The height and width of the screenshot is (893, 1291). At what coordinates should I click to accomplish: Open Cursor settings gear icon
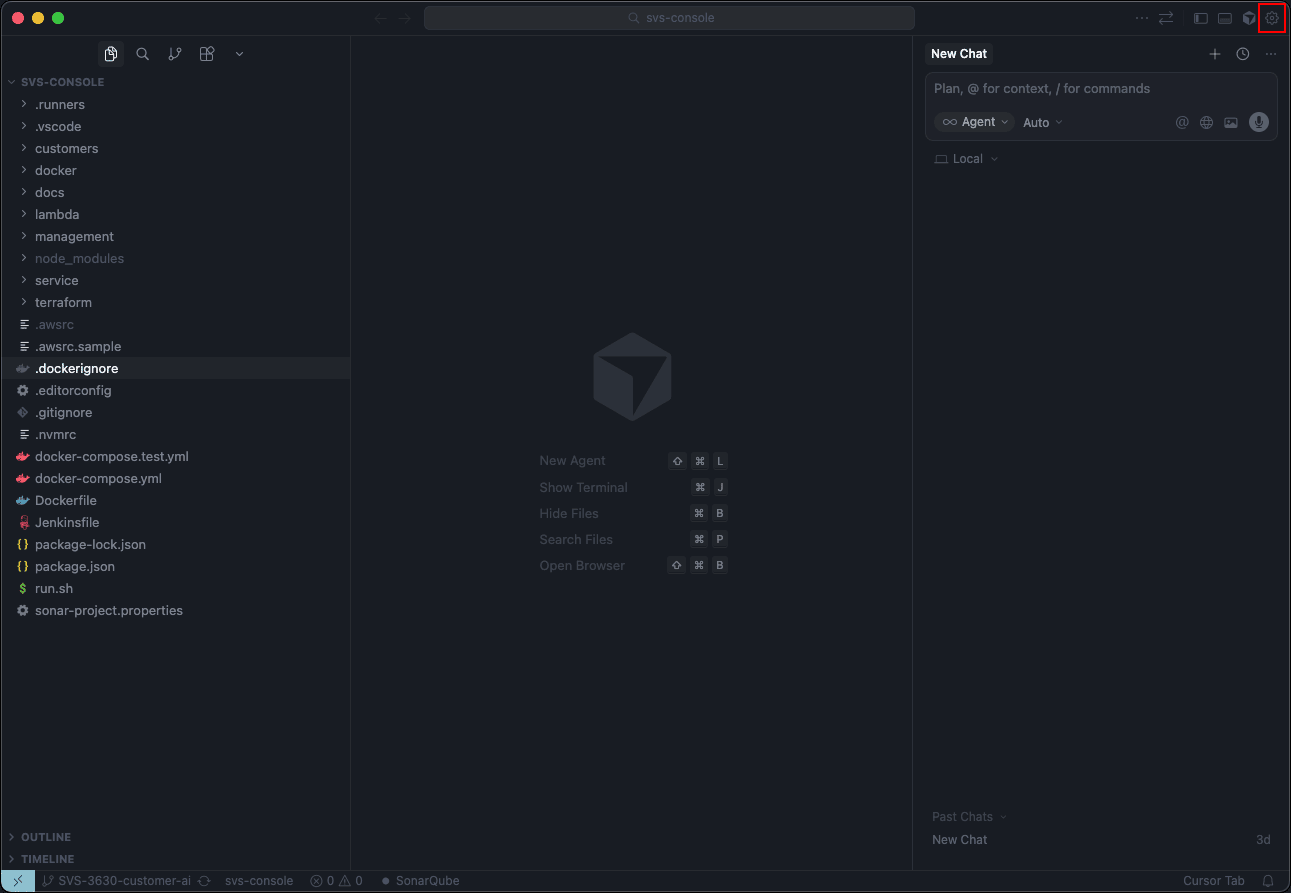coord(1272,18)
